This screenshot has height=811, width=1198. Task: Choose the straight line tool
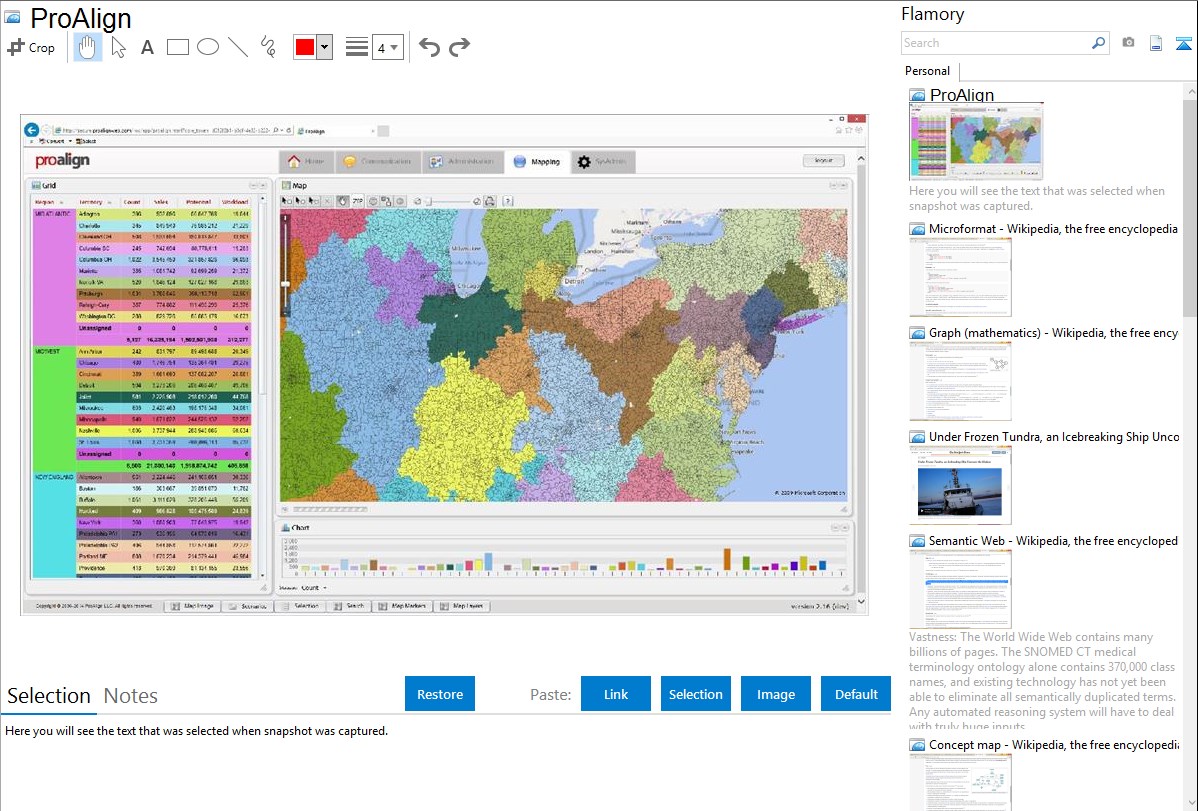click(x=238, y=47)
